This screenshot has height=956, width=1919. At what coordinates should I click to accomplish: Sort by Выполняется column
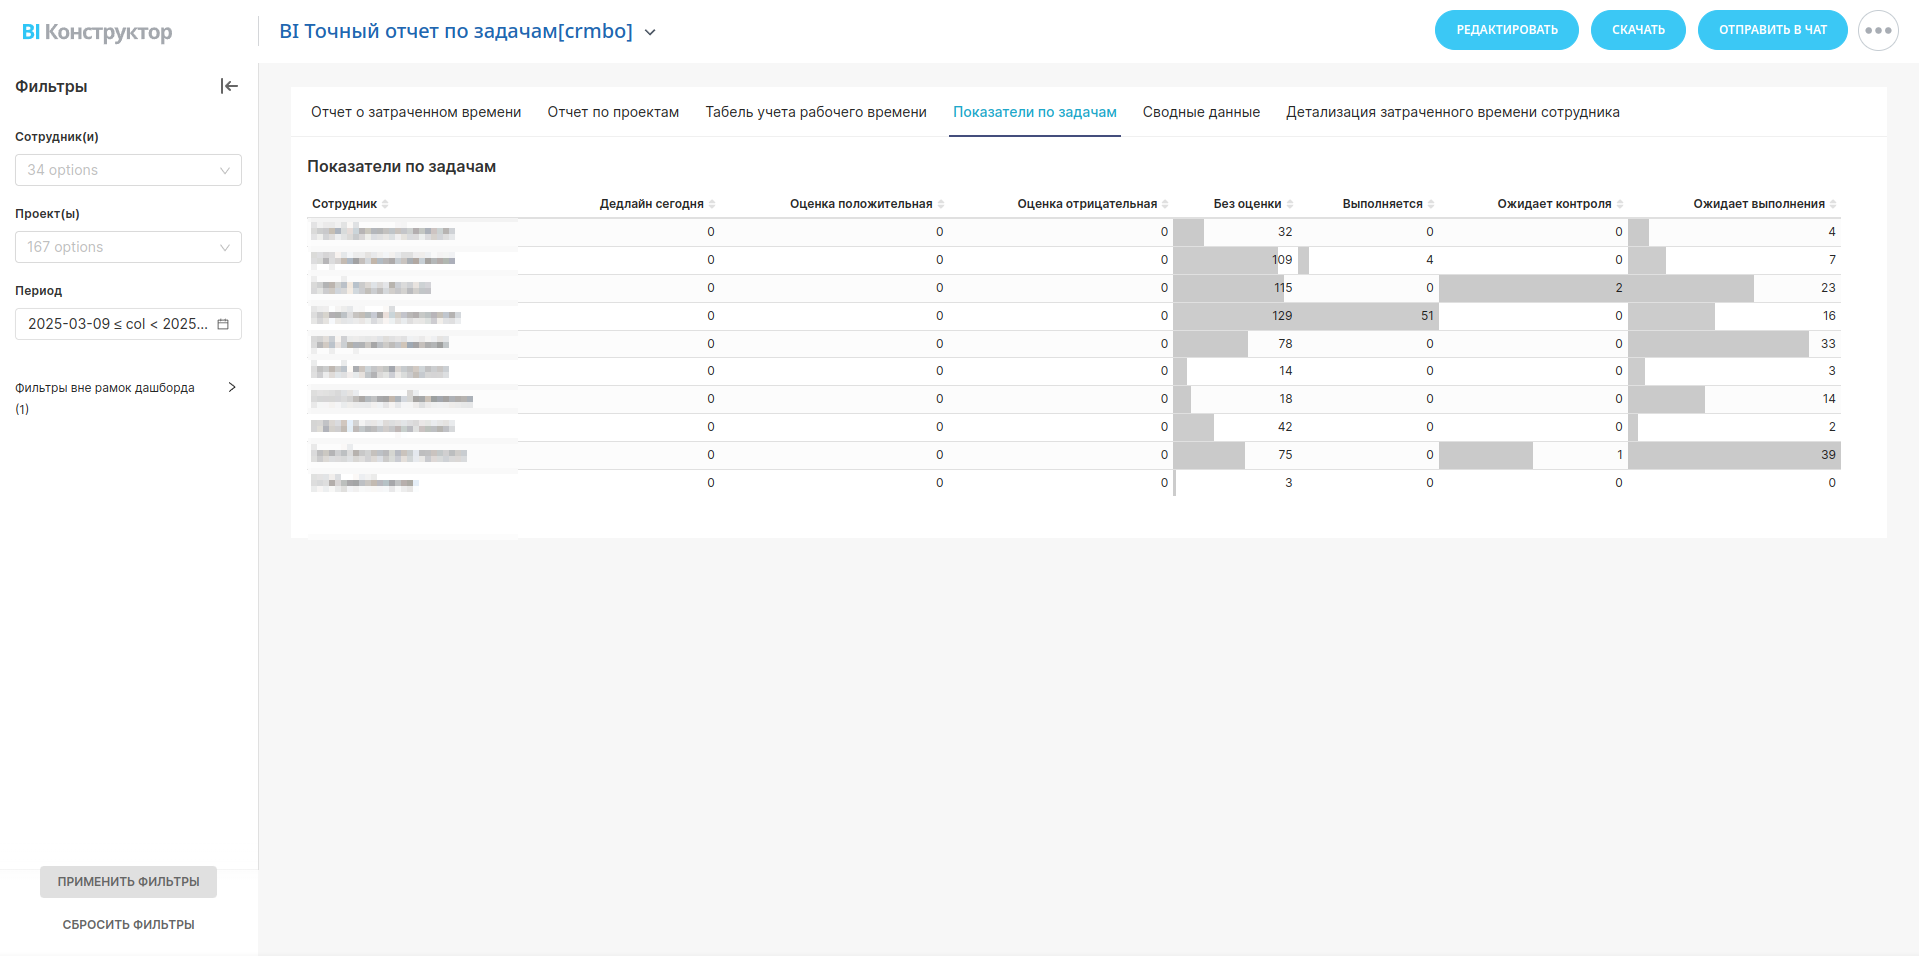tap(1431, 204)
